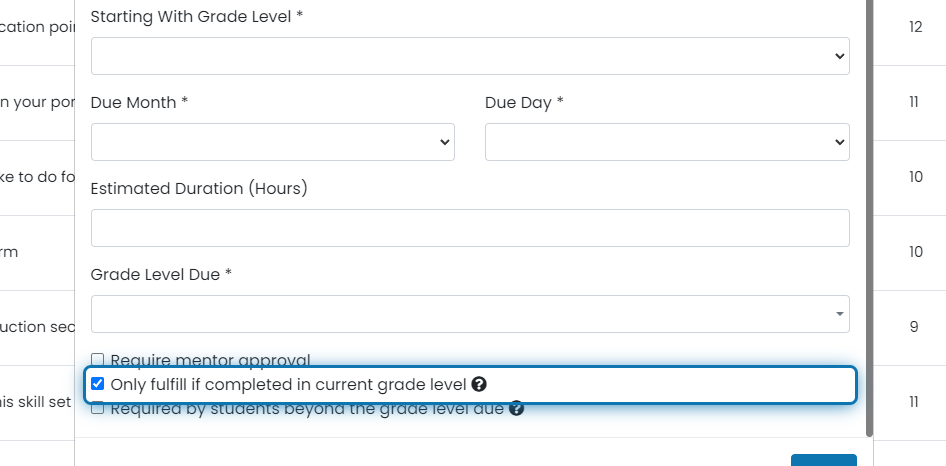This screenshot has width=946, height=466.
Task: Click the blue button at dialog bottom
Action: [x=824, y=460]
